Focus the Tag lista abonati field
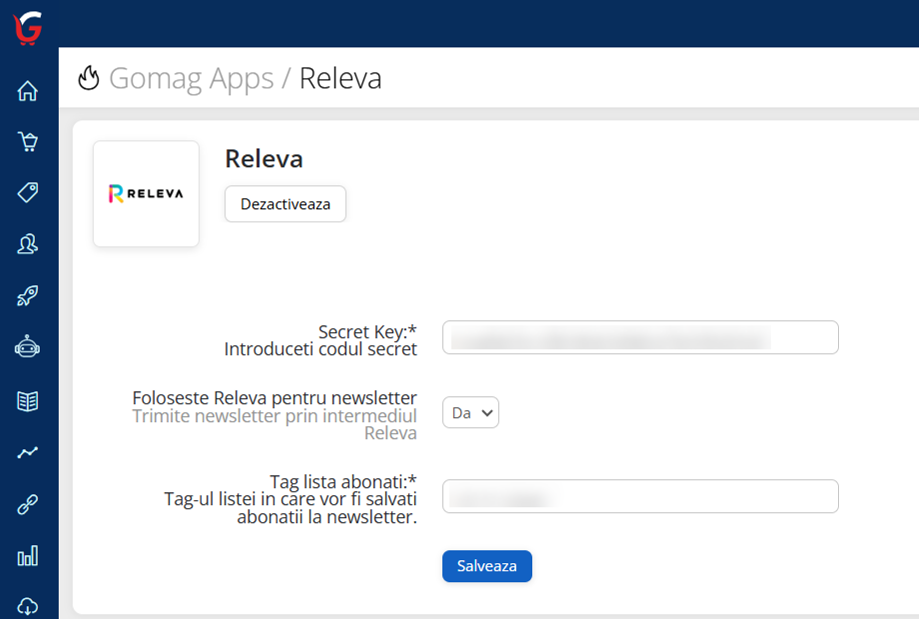The image size is (919, 619). pos(640,496)
